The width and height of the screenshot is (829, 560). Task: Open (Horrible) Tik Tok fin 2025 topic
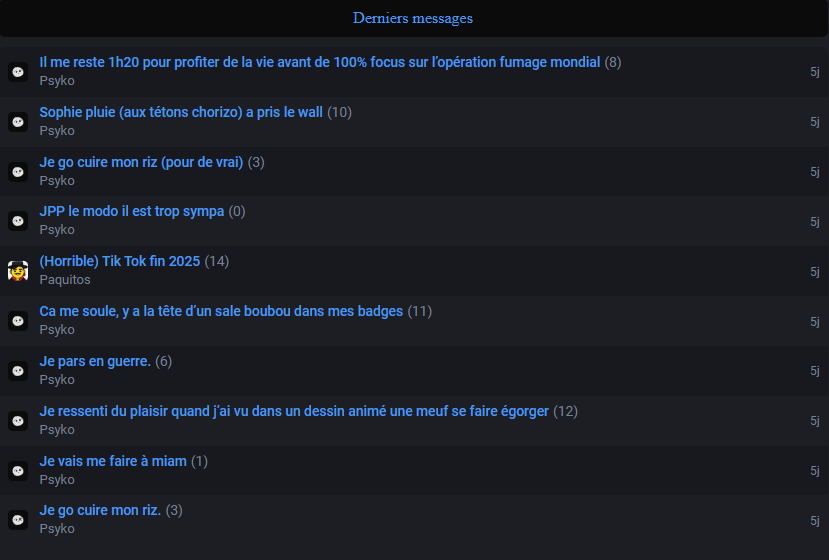120,261
